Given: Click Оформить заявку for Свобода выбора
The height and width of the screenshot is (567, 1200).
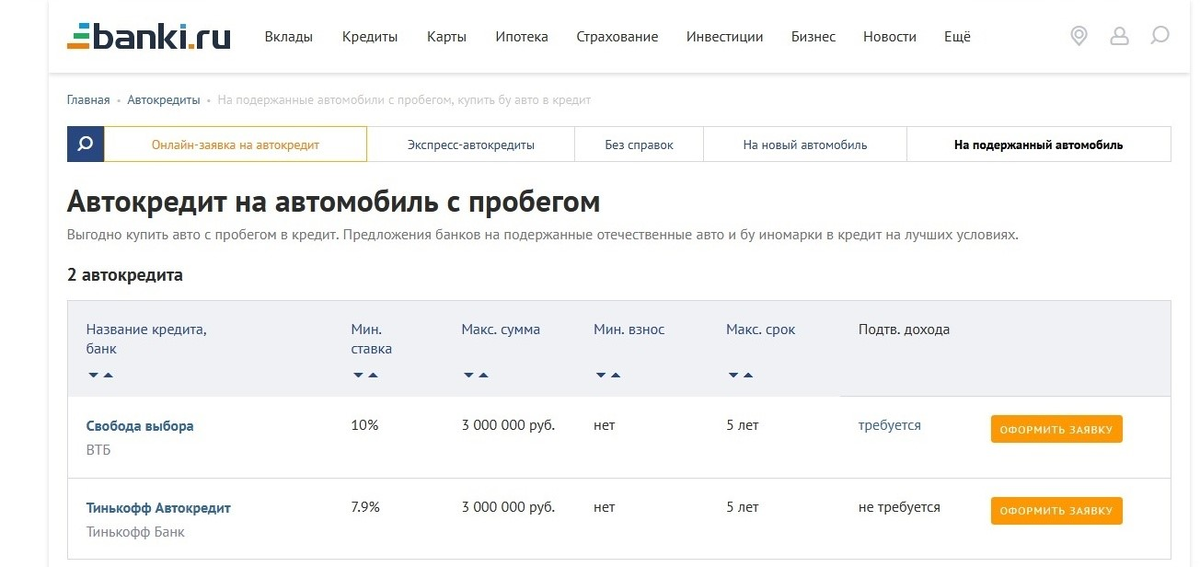Looking at the screenshot, I should click(1056, 429).
